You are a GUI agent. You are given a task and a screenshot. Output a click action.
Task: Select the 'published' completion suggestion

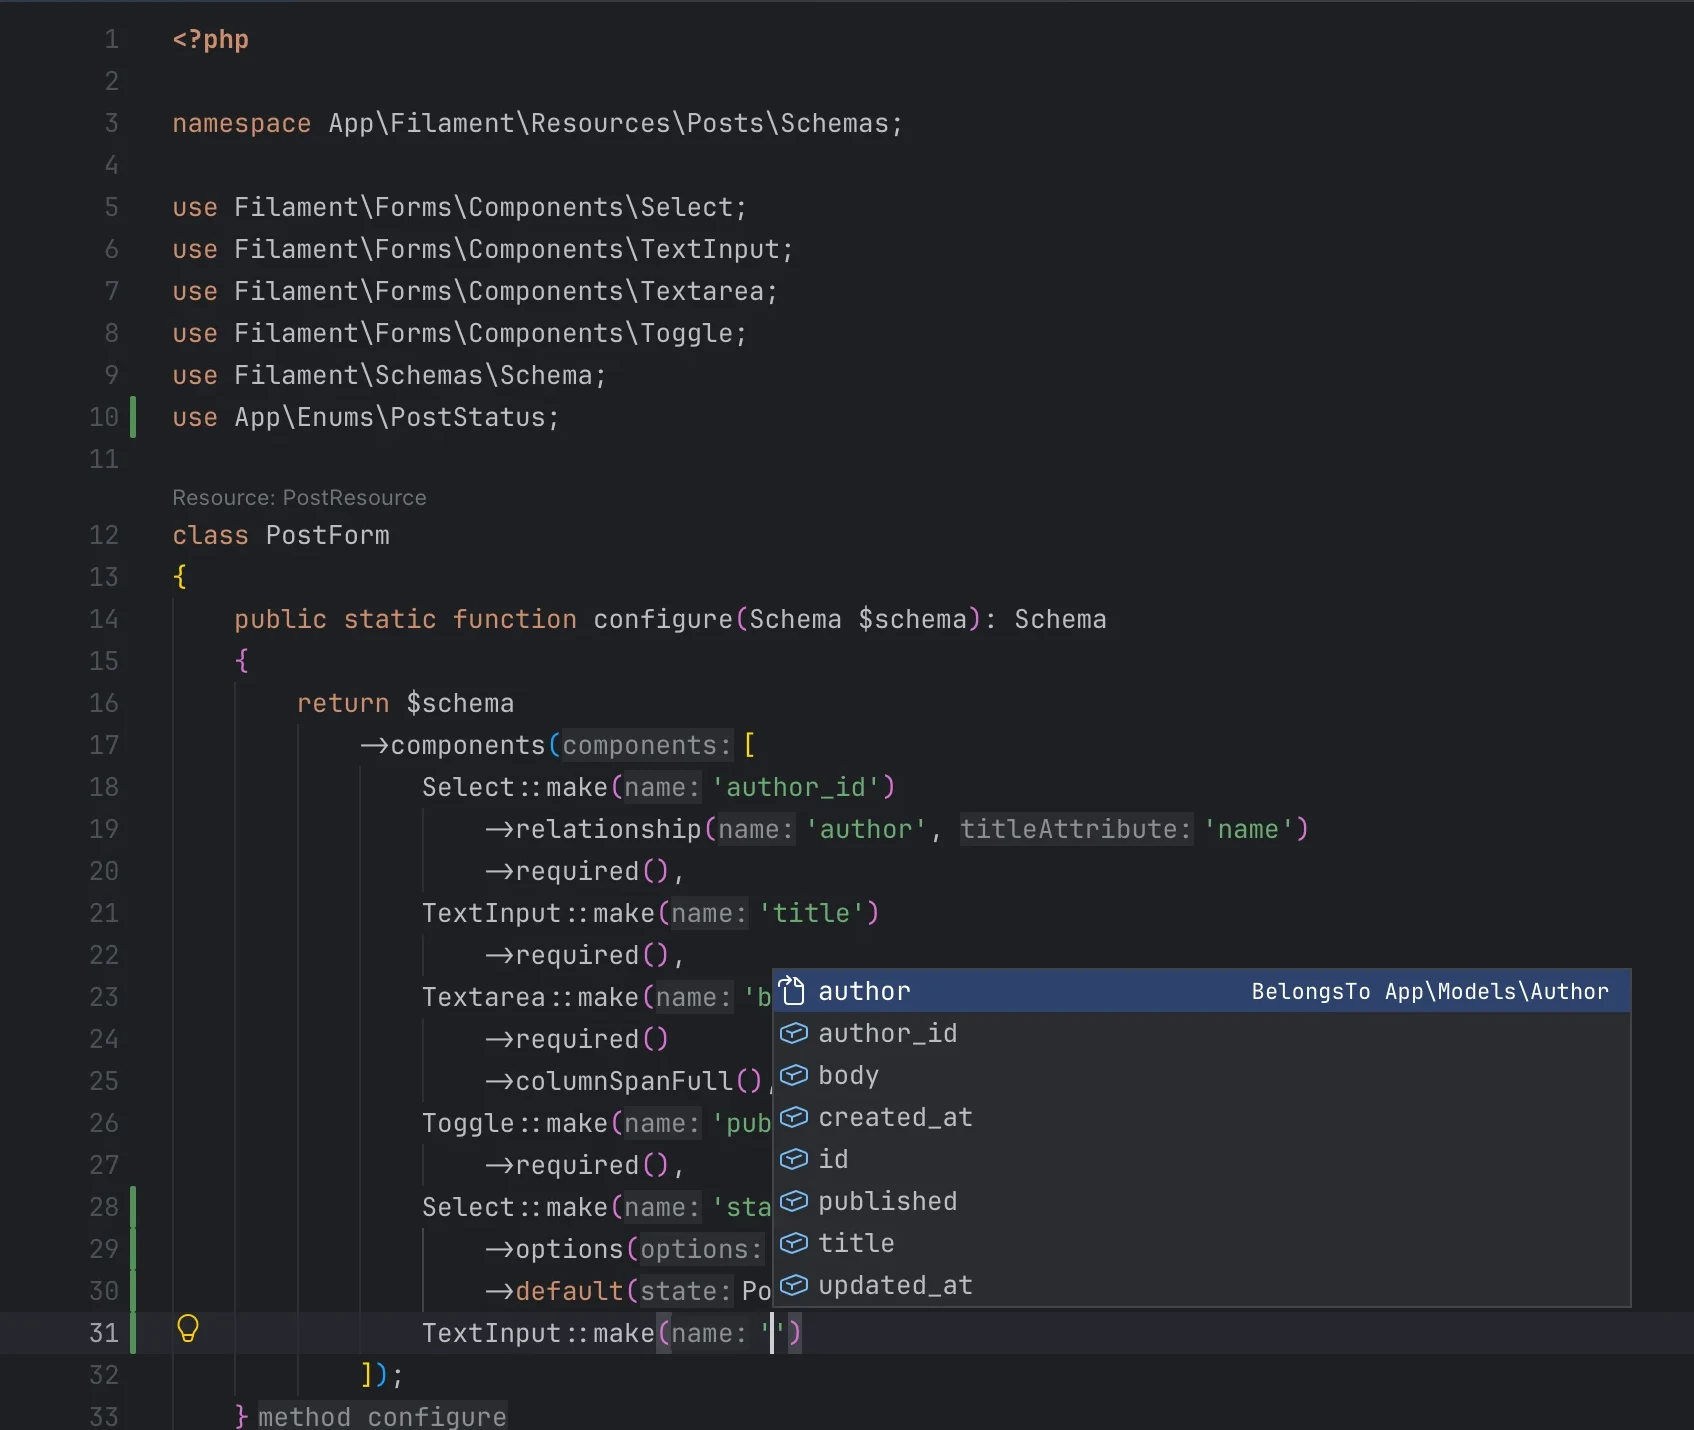pyautogui.click(x=1202, y=1201)
